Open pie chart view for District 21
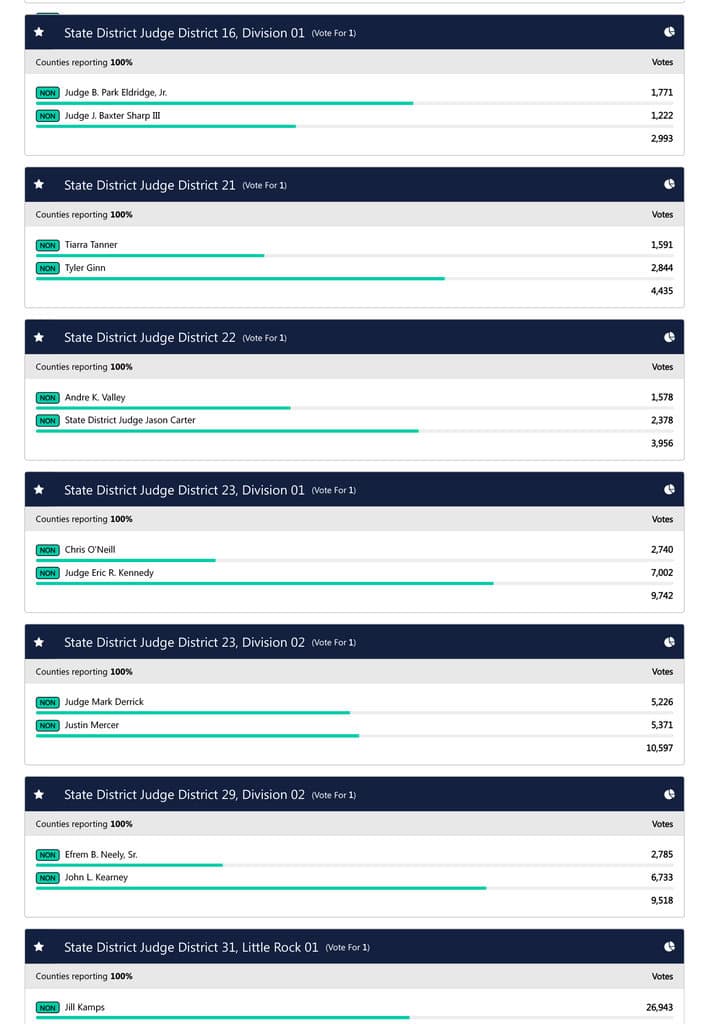This screenshot has width=709, height=1024. point(669,185)
